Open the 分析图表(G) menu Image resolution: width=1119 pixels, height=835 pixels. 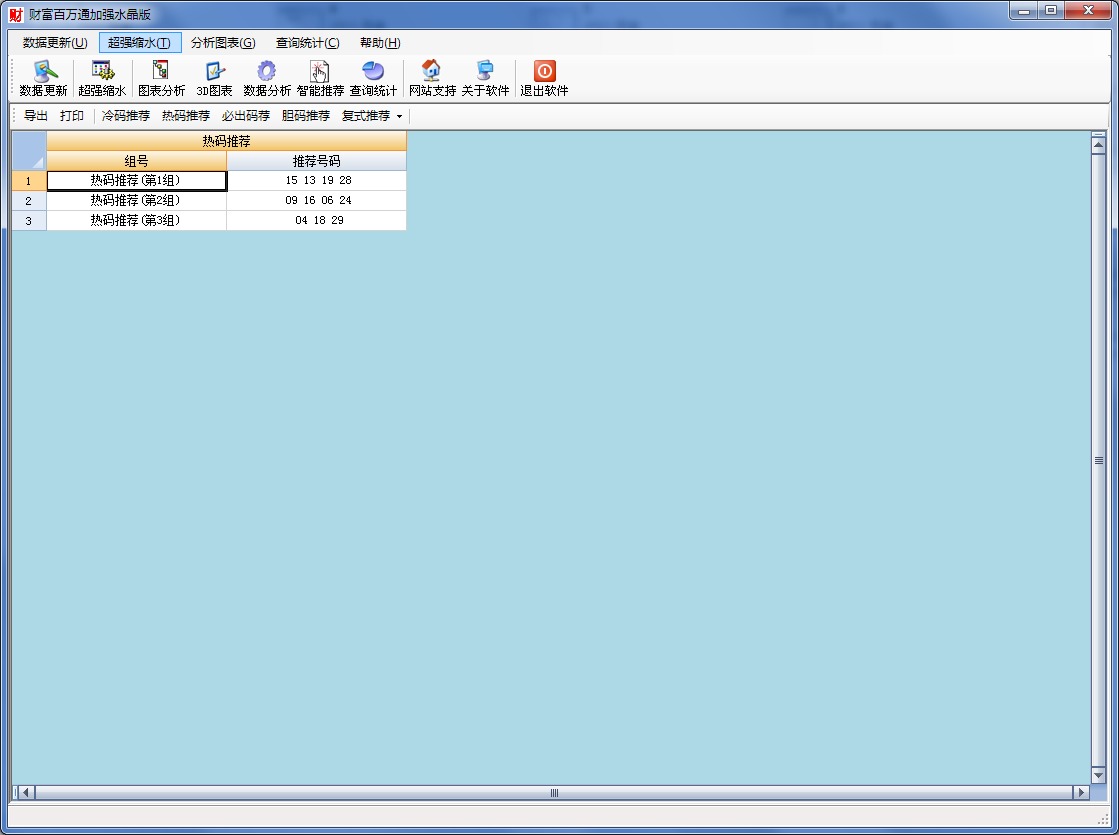pyautogui.click(x=223, y=43)
